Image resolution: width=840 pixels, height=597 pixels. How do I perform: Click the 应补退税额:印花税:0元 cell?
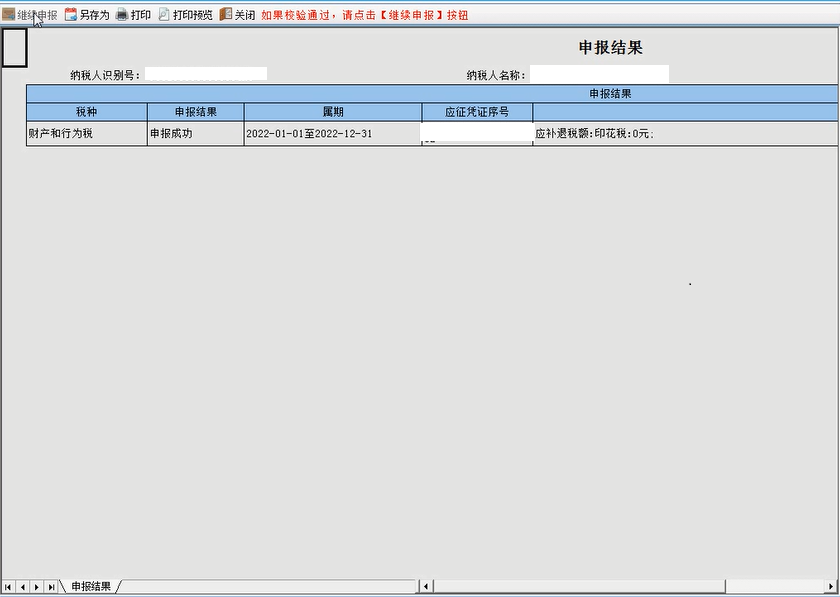pyautogui.click(x=686, y=133)
